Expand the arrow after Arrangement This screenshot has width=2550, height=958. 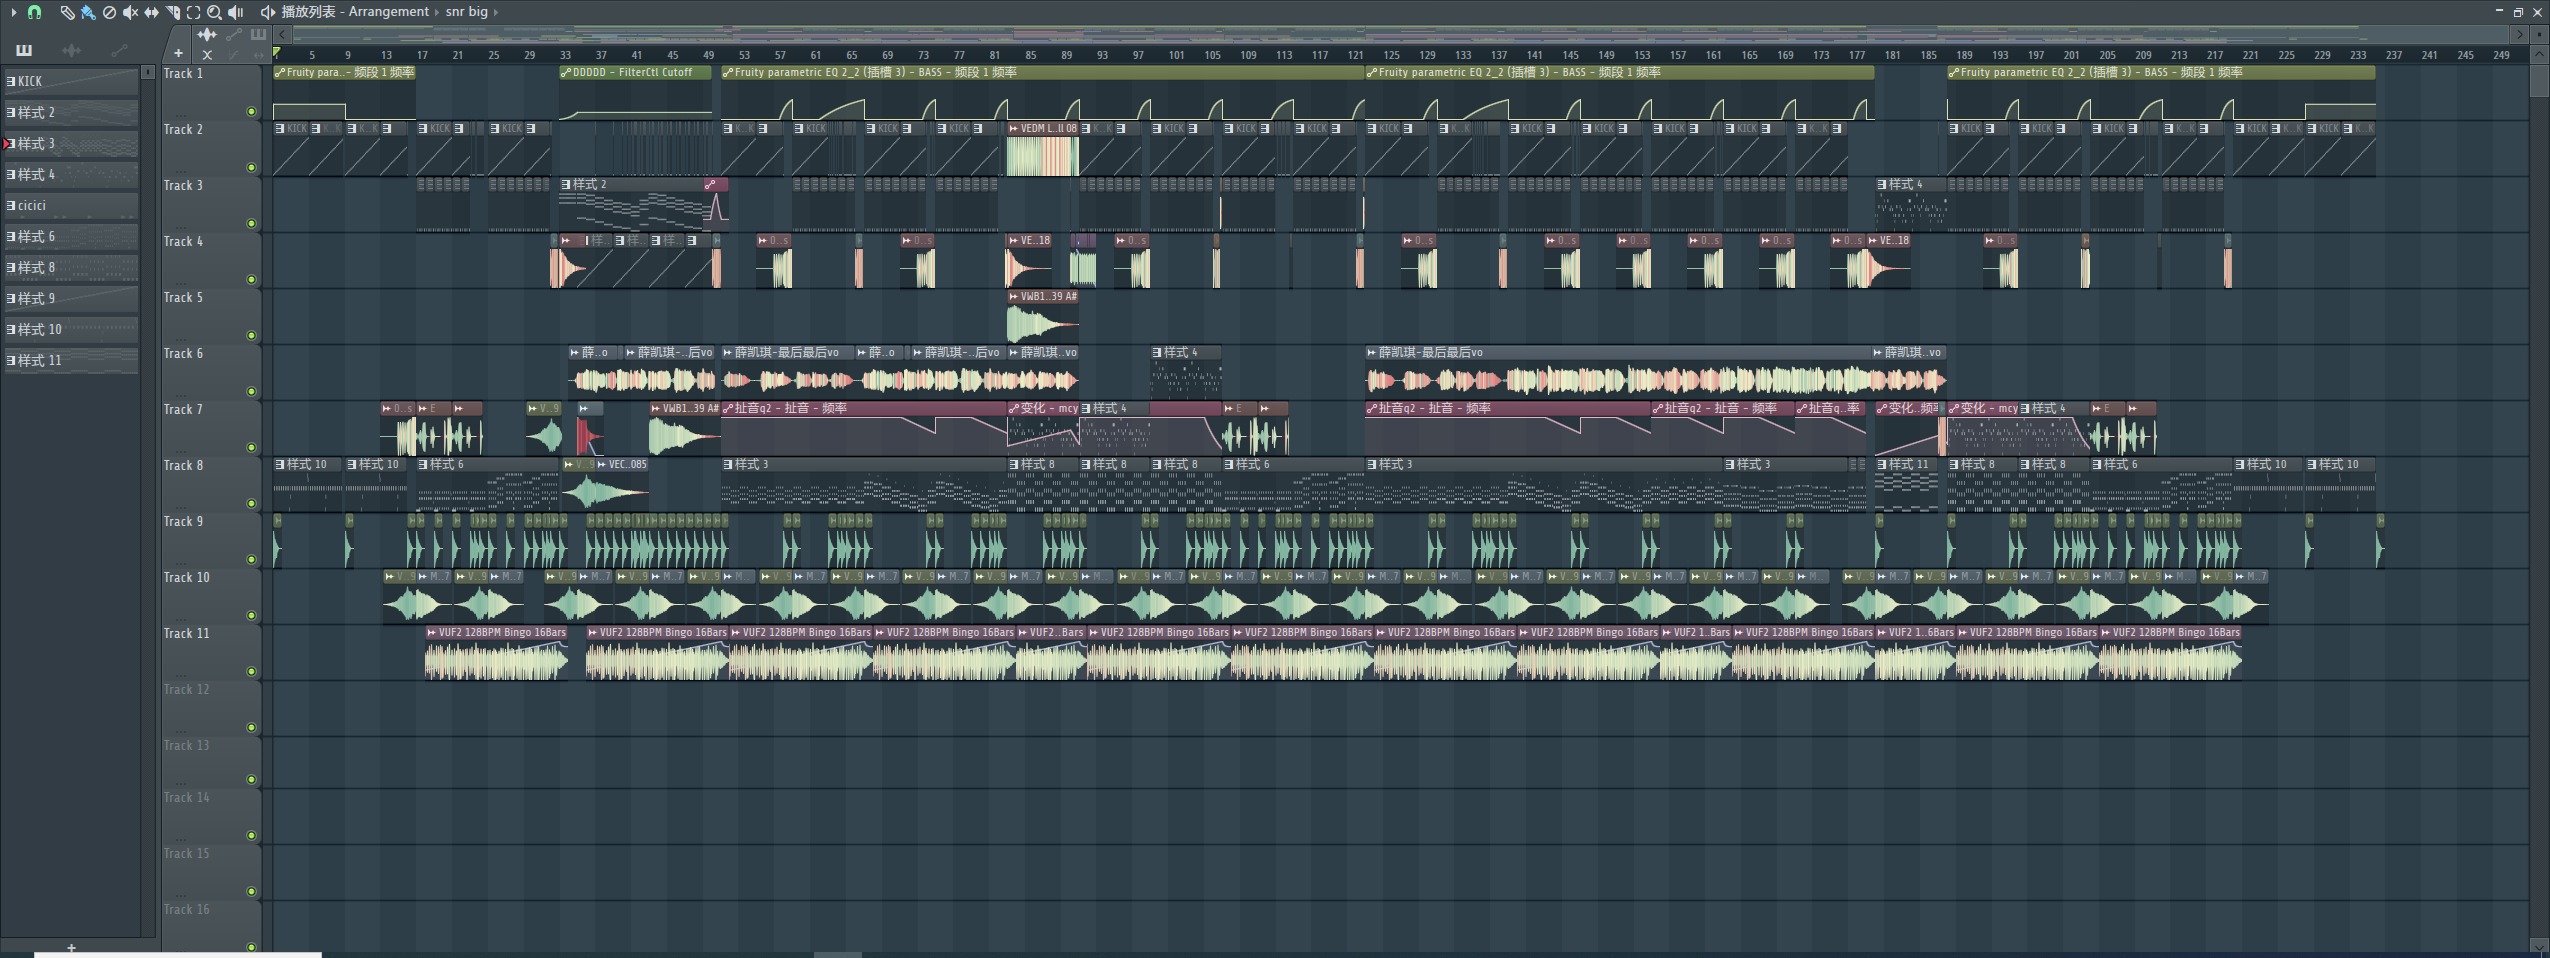437,12
